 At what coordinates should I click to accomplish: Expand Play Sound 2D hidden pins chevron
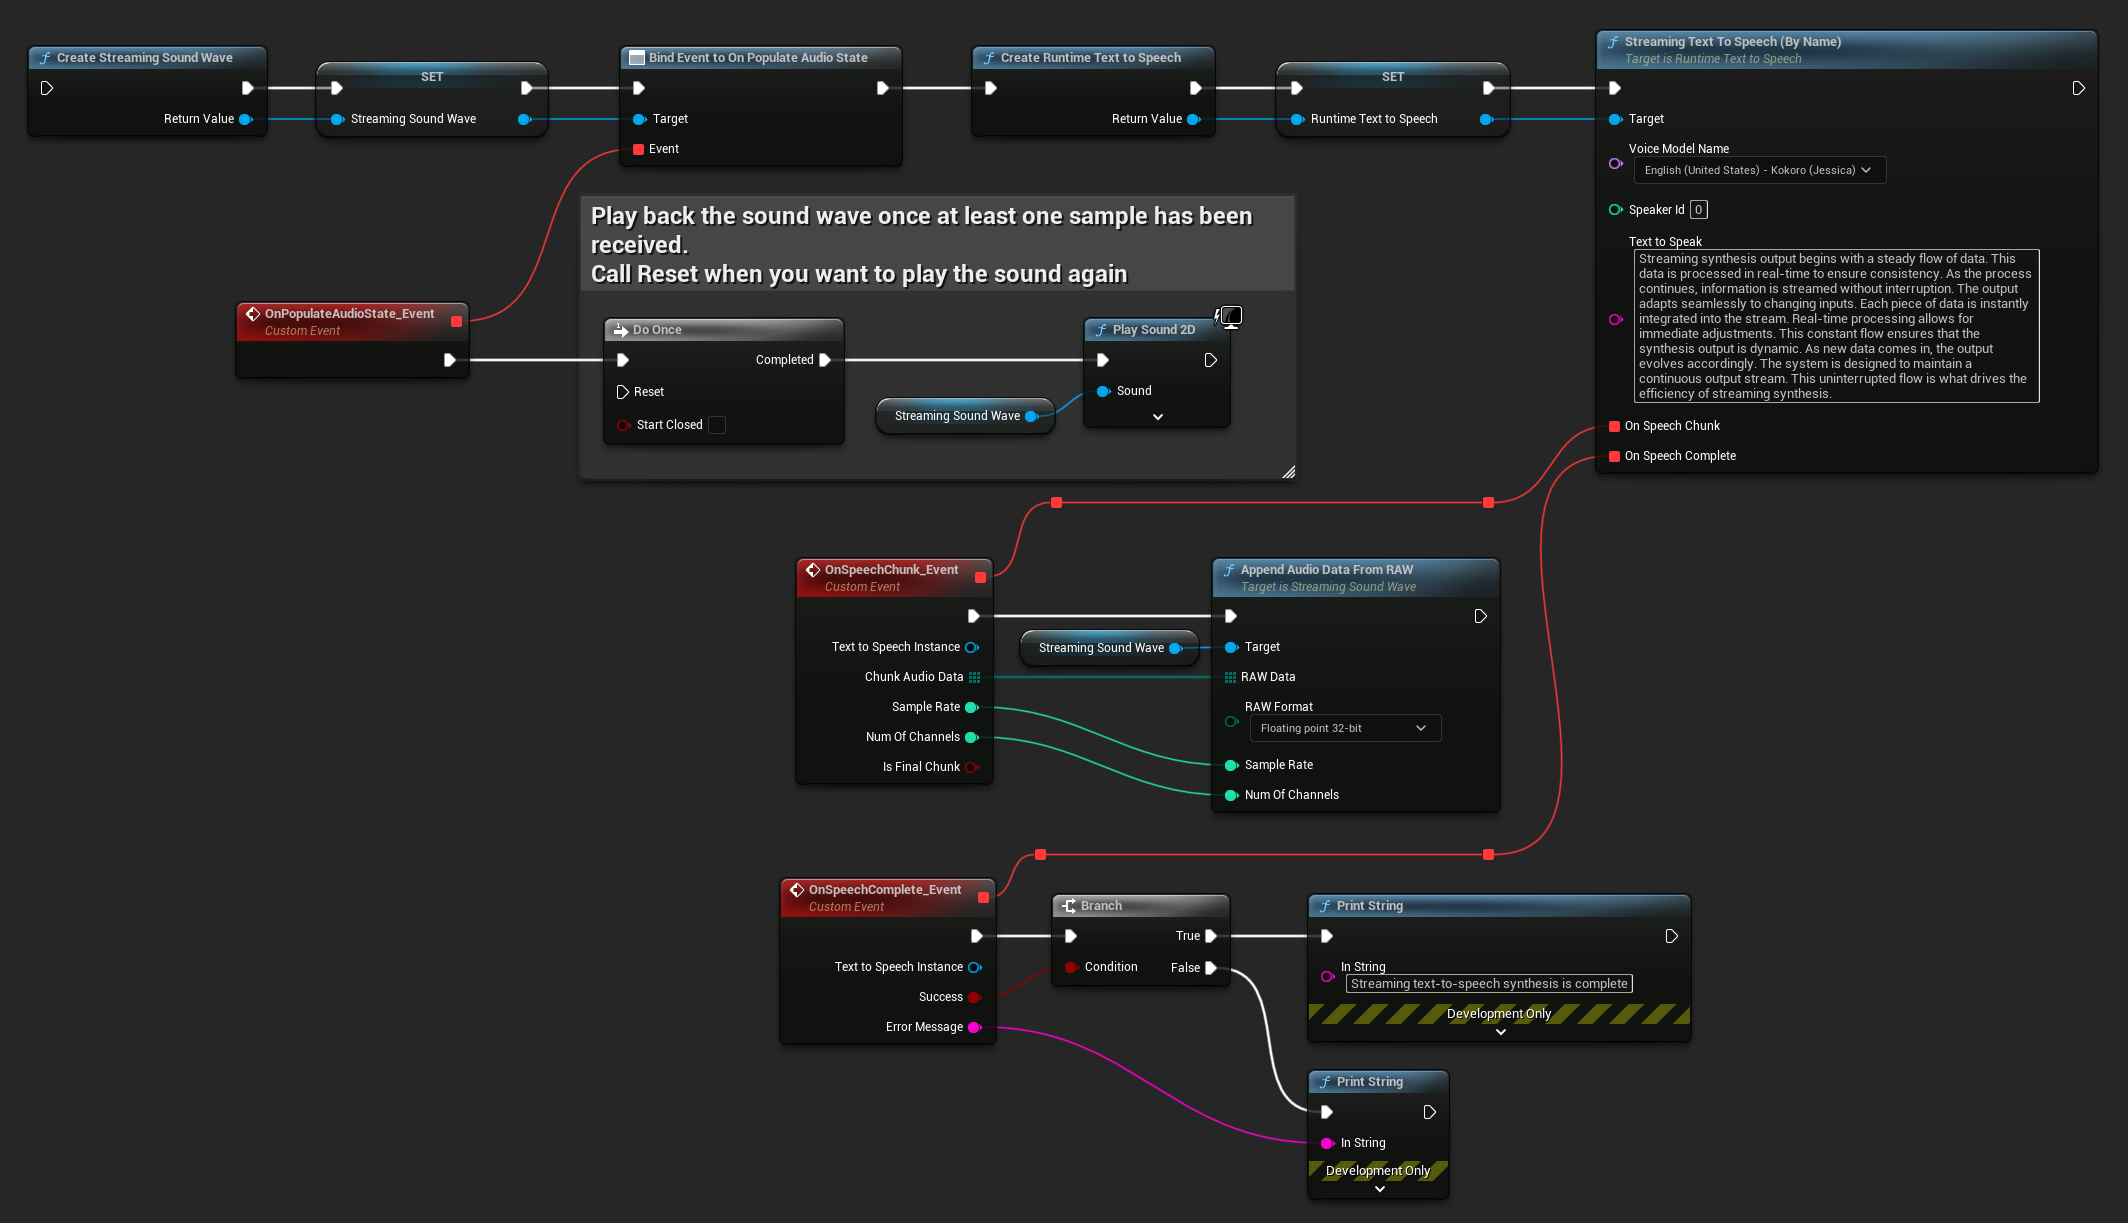tap(1157, 415)
